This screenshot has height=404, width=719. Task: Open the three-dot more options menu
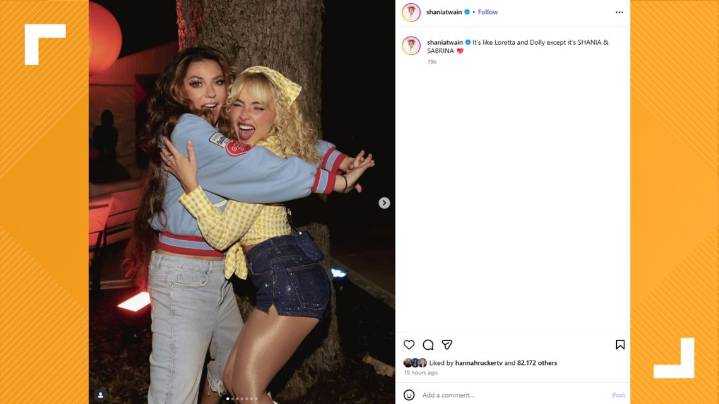click(619, 12)
